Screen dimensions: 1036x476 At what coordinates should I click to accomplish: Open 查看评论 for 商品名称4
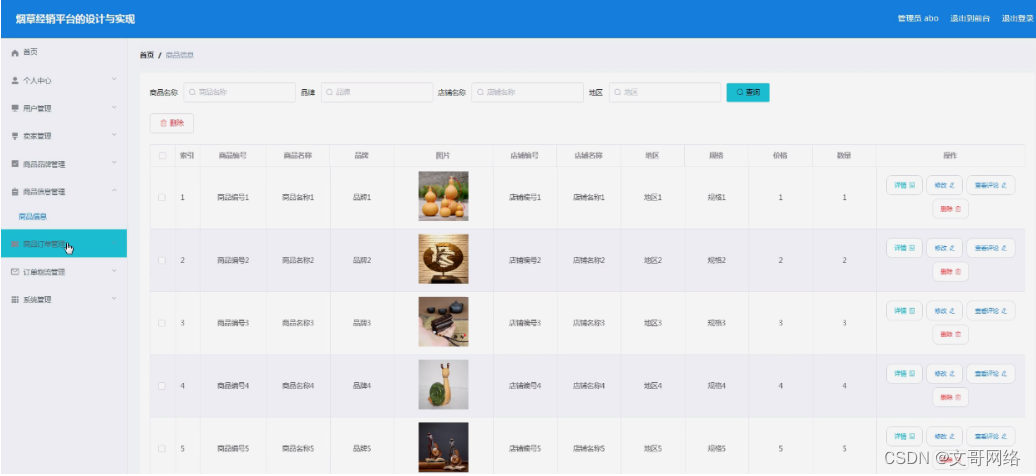(990, 374)
